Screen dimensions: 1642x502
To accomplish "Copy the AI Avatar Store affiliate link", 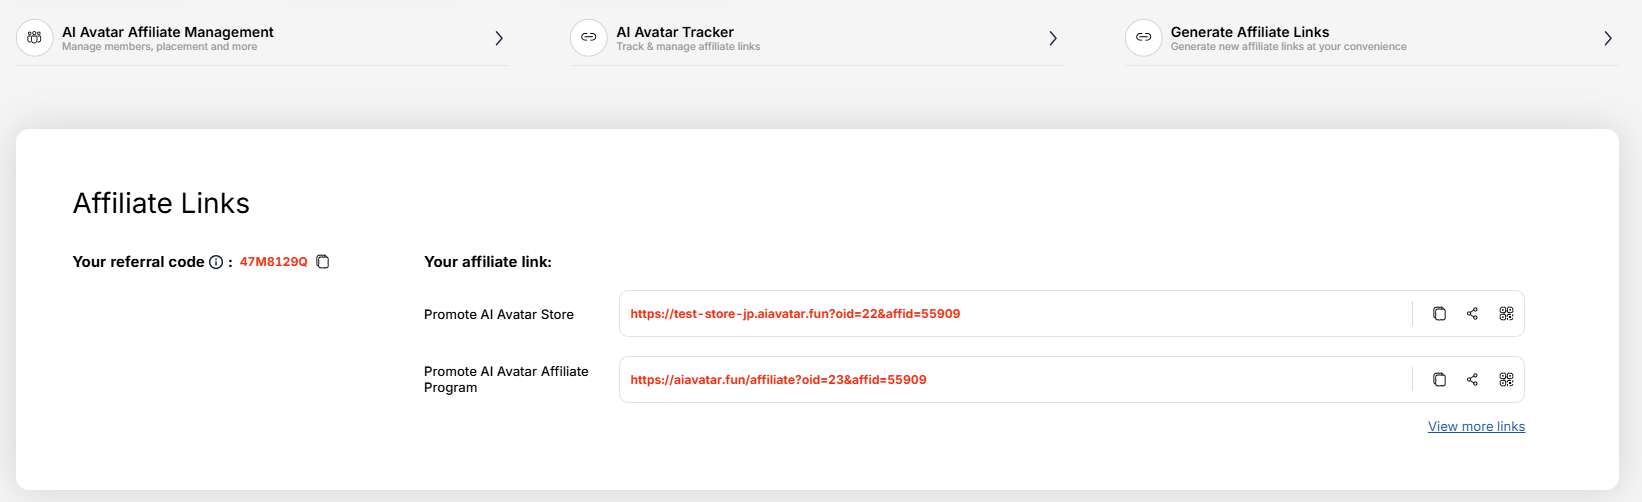I will click(1439, 314).
